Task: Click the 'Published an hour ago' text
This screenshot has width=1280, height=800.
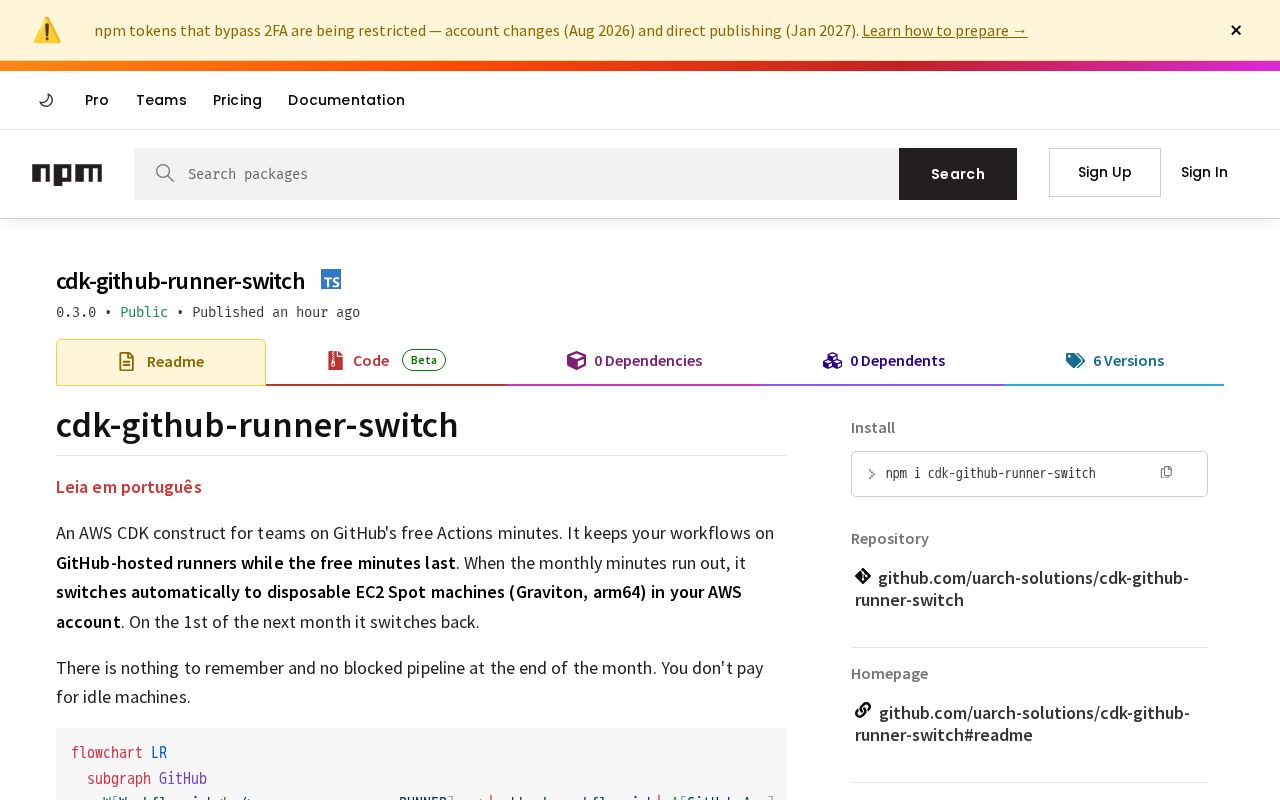Action: tap(276, 312)
